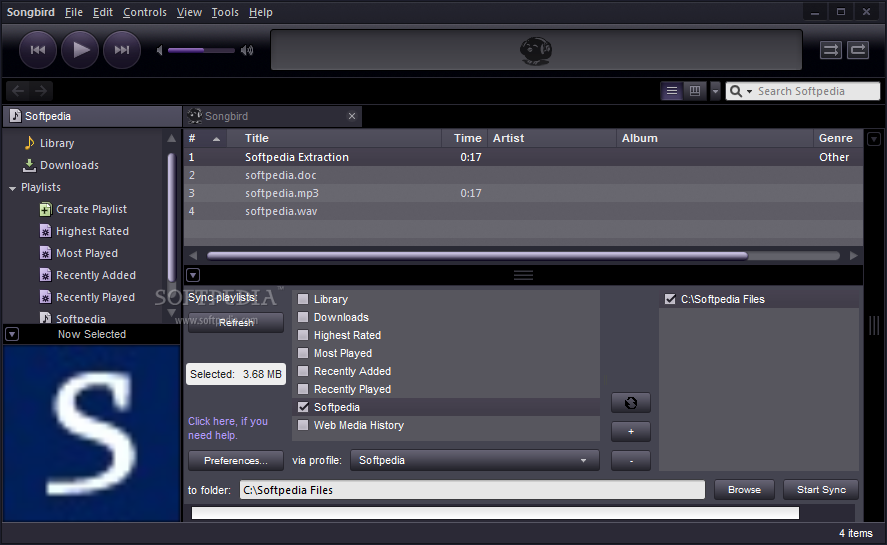Open the Highest Rated smart playlist

[92, 231]
